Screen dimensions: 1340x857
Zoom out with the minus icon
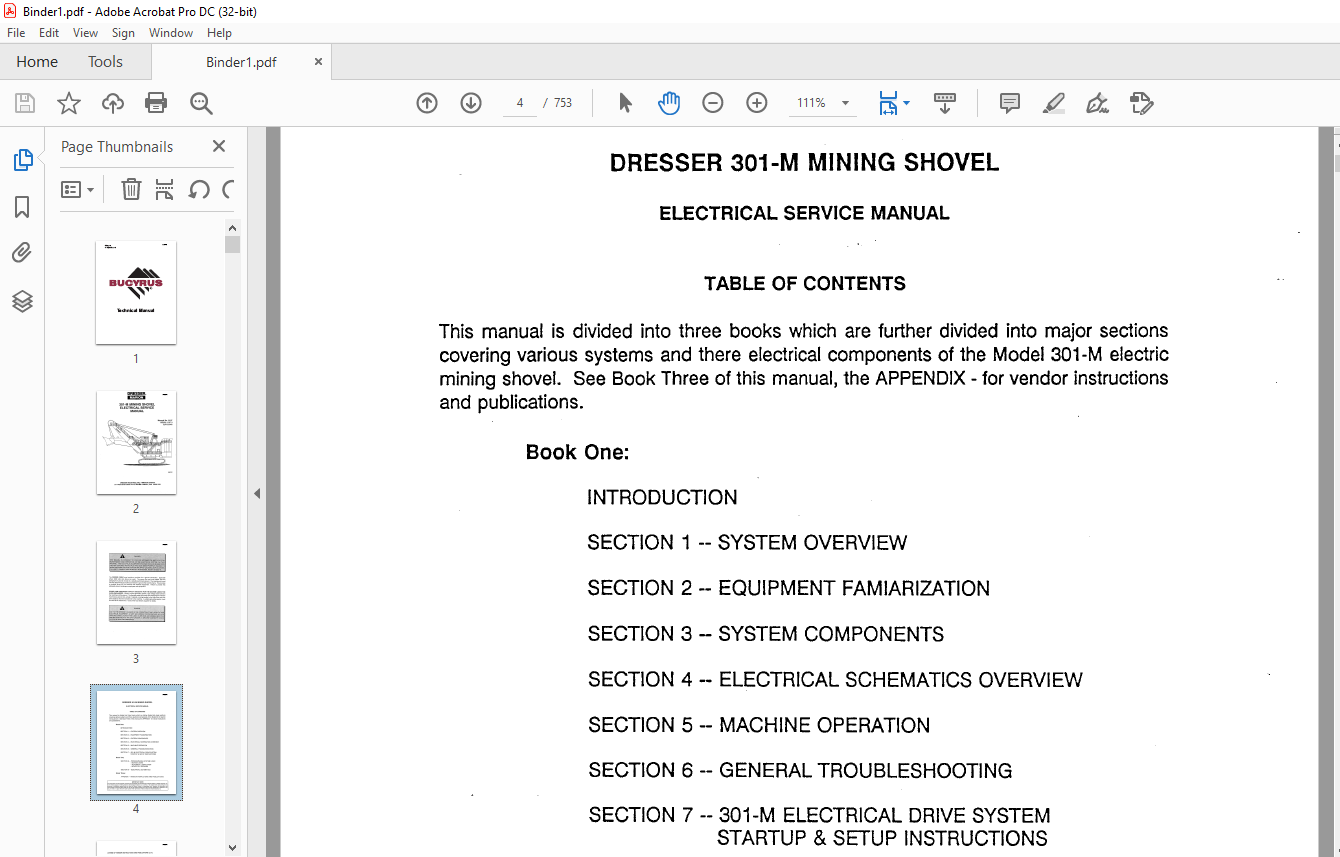tap(713, 103)
